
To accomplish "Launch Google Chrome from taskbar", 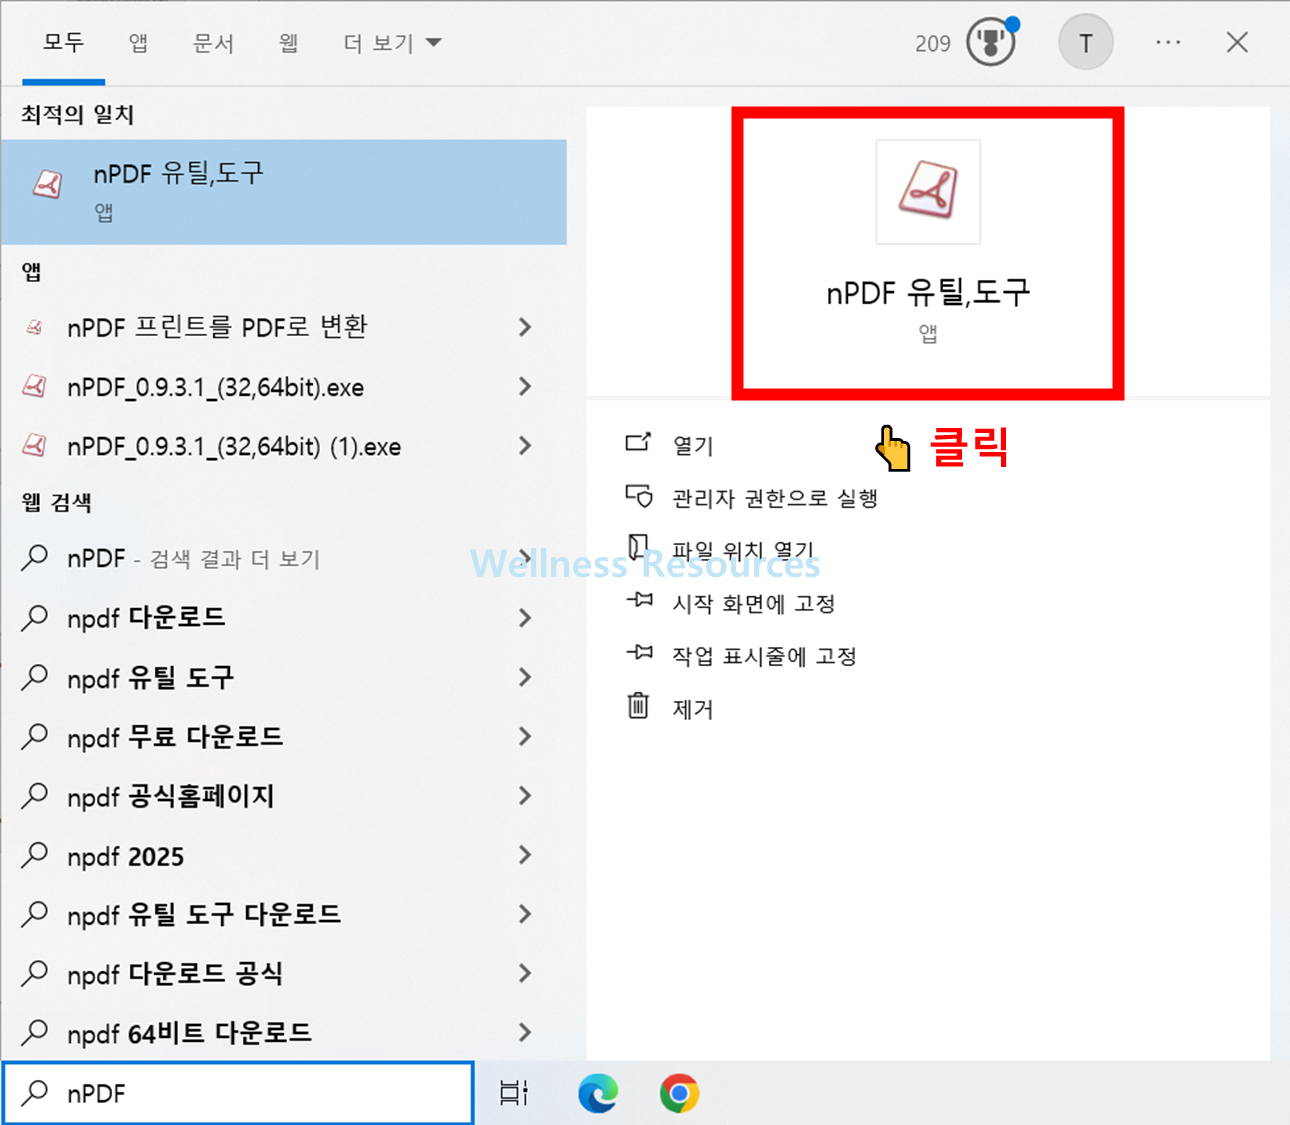I will click(x=679, y=1093).
